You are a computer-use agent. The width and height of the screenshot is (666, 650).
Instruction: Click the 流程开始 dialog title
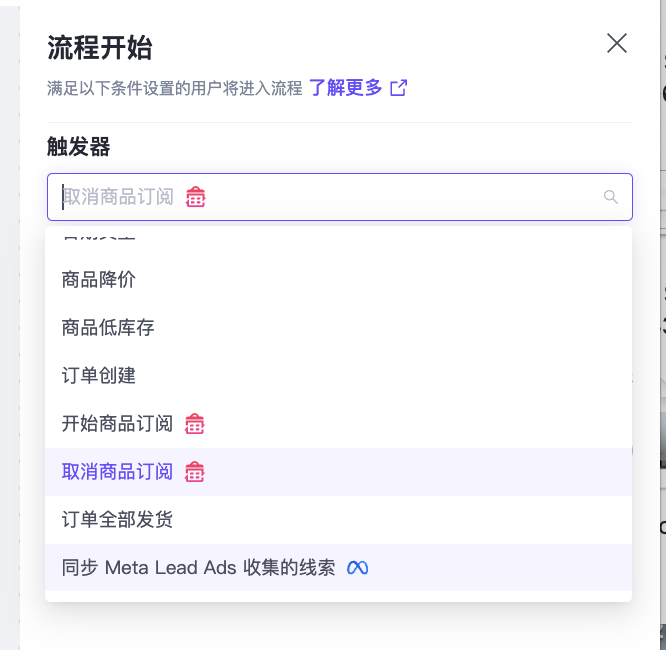coord(99,47)
